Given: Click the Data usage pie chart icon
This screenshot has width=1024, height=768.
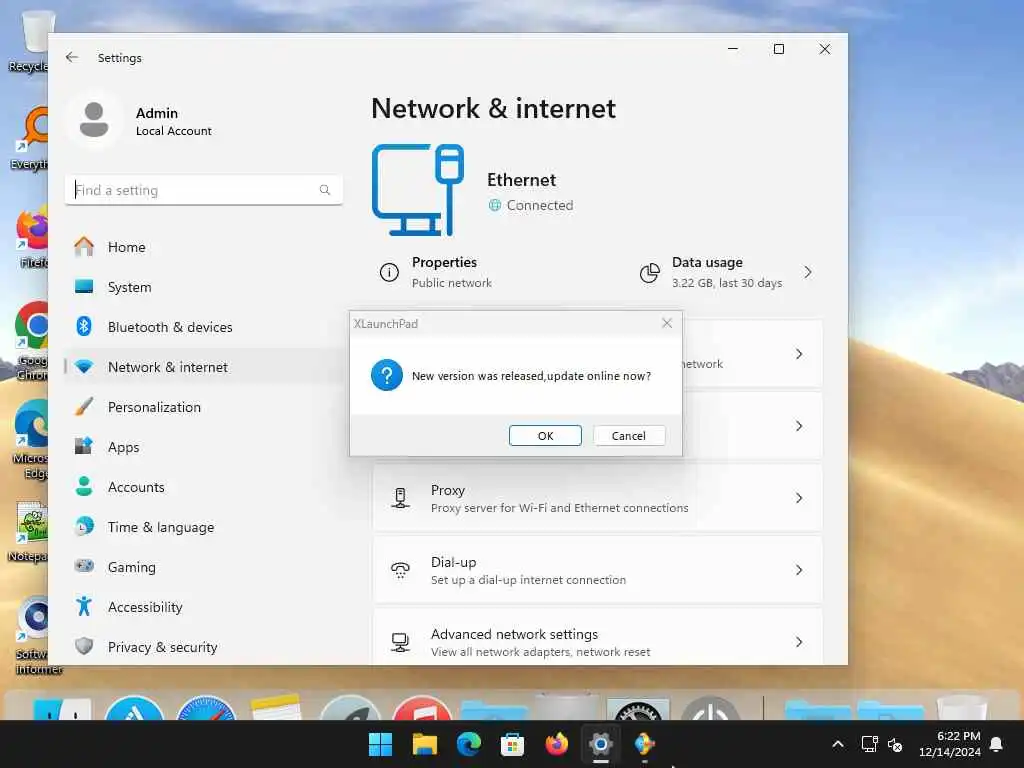Looking at the screenshot, I should click(650, 272).
